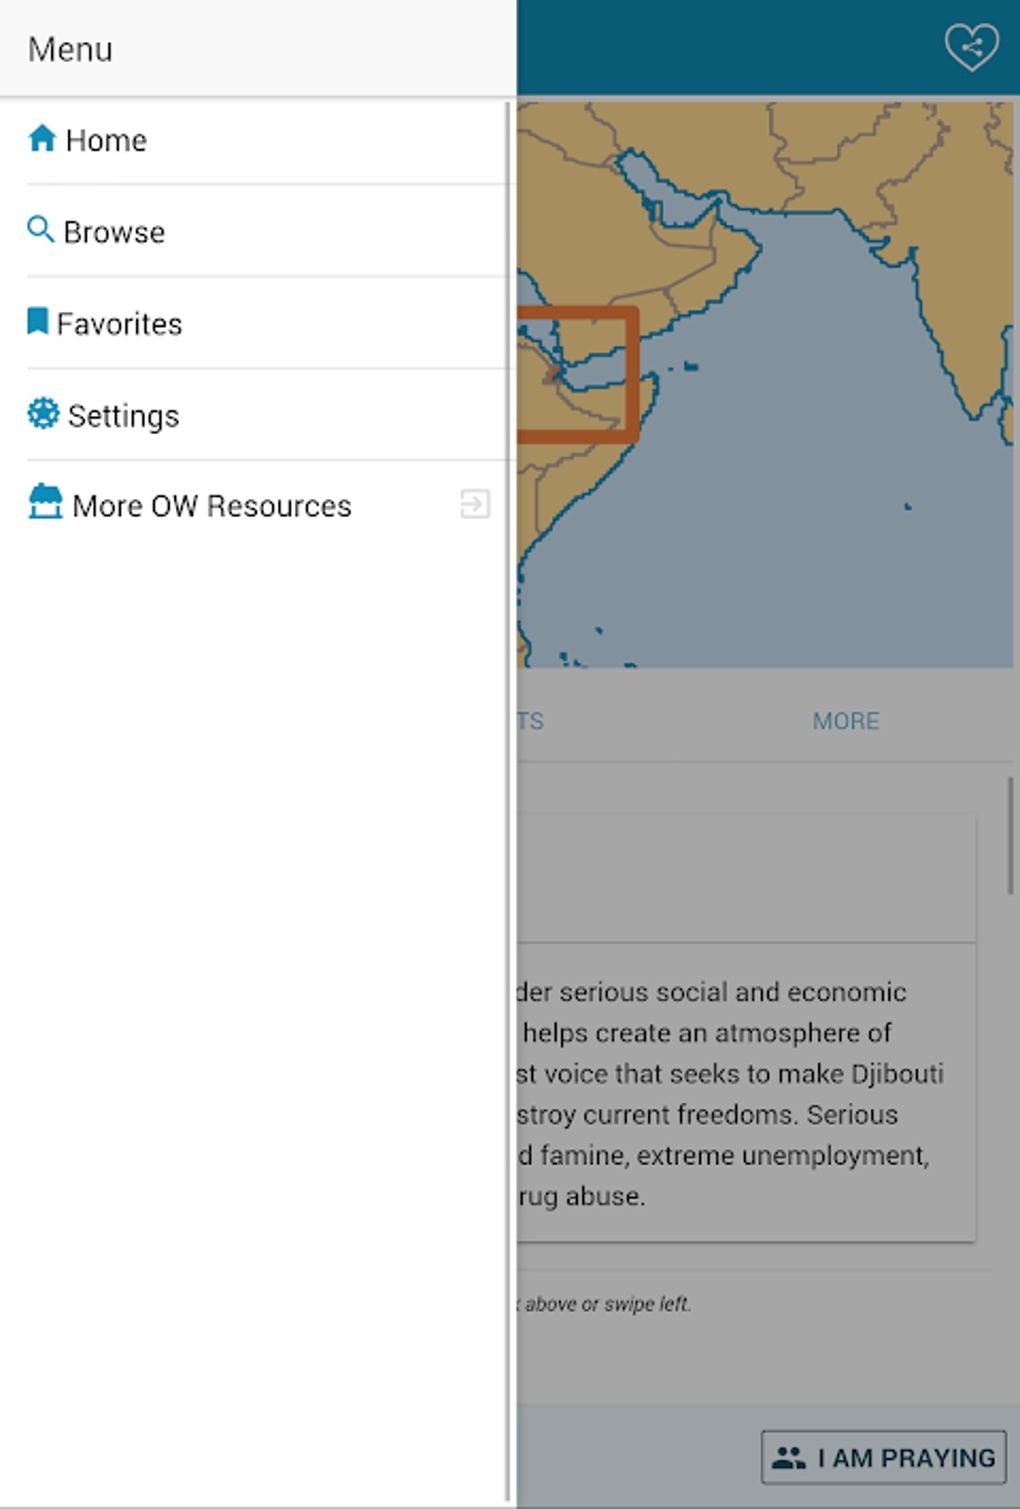Click the Menu header title
1020x1509 pixels.
point(70,49)
